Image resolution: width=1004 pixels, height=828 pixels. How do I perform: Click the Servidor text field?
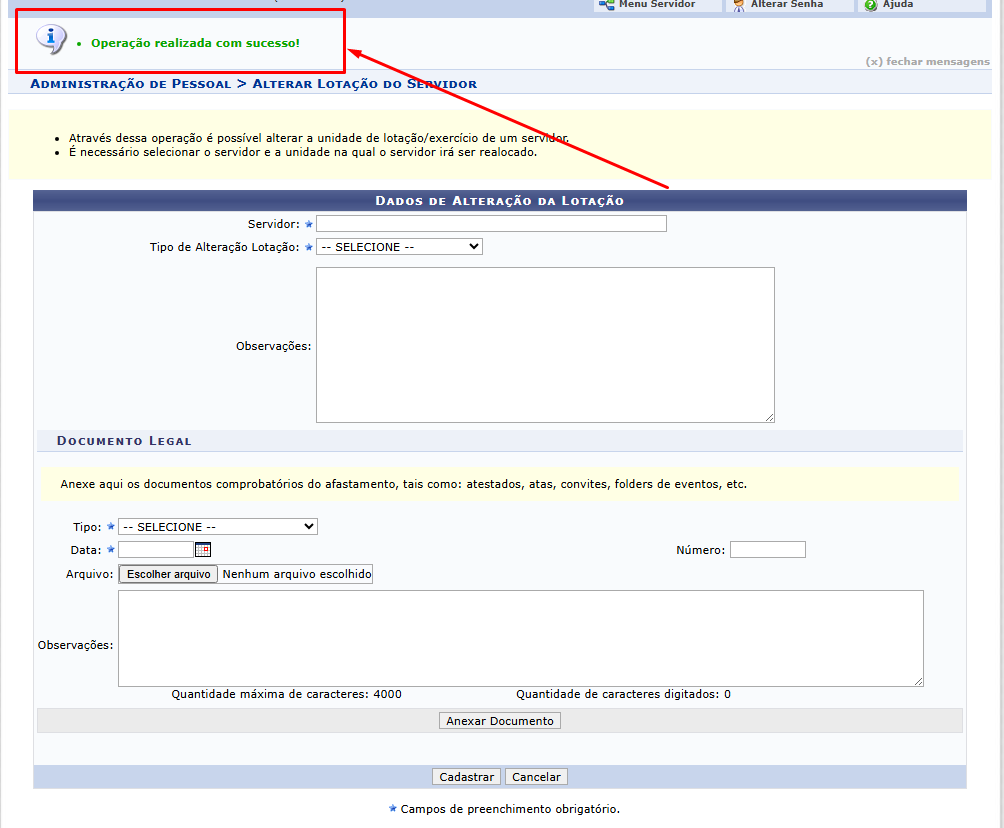pyautogui.click(x=491, y=224)
